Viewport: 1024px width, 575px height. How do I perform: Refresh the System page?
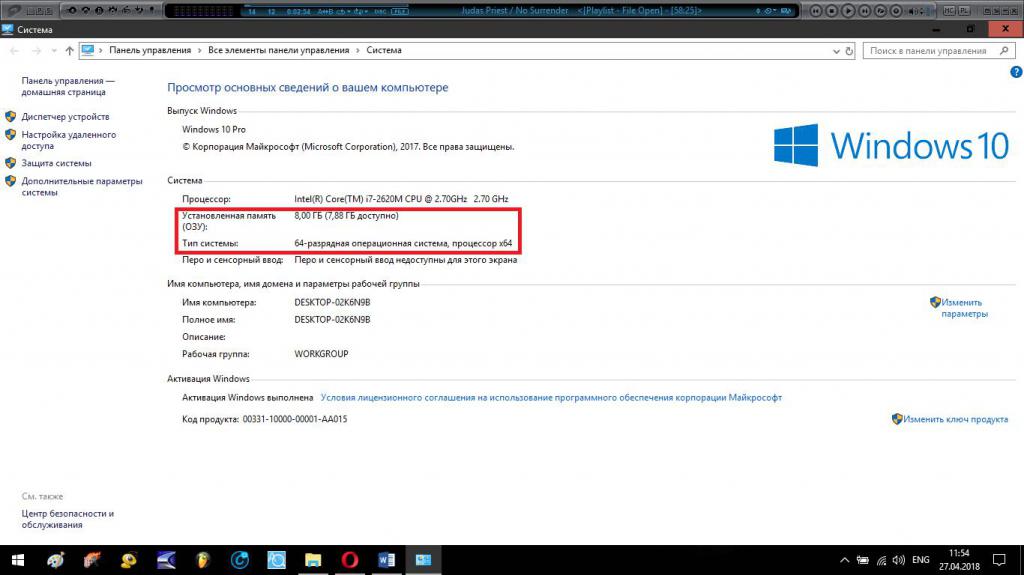[x=849, y=51]
